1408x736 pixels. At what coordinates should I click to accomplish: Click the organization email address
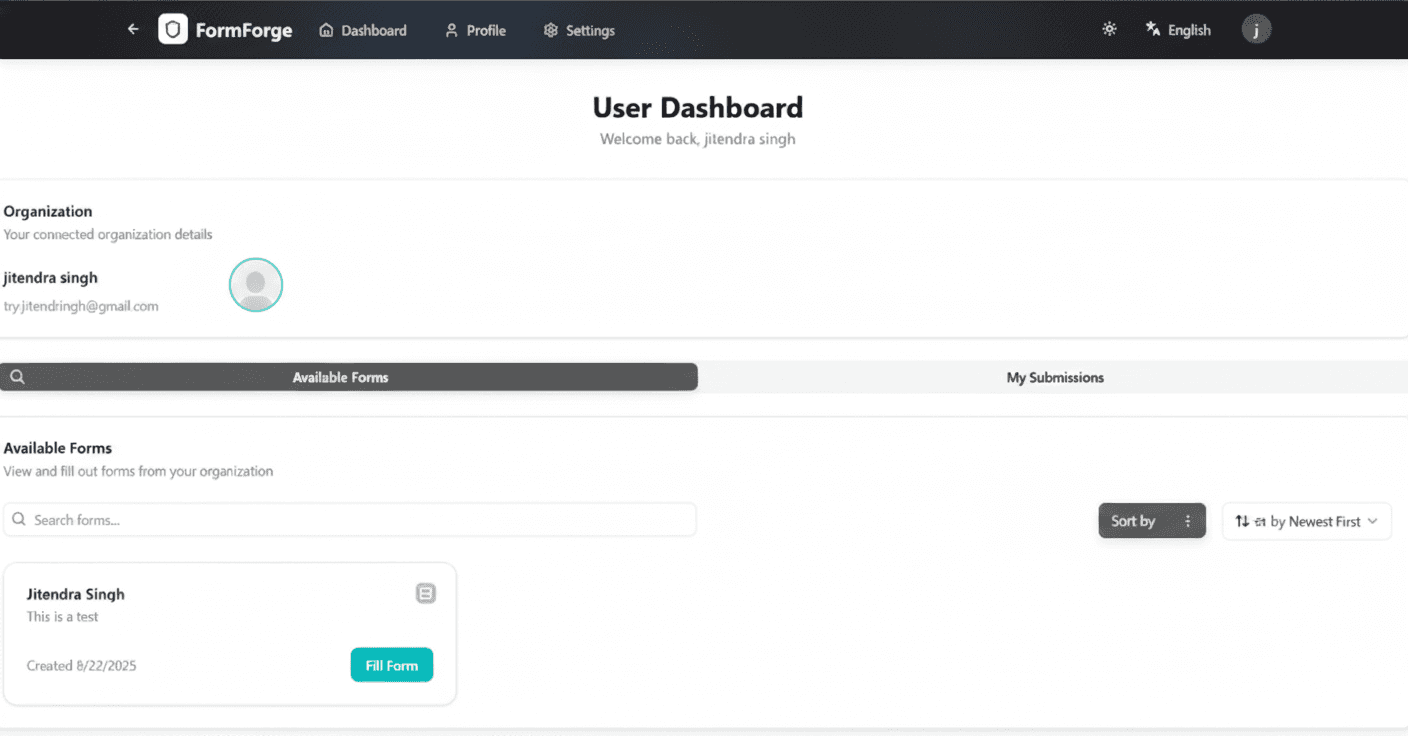81,306
